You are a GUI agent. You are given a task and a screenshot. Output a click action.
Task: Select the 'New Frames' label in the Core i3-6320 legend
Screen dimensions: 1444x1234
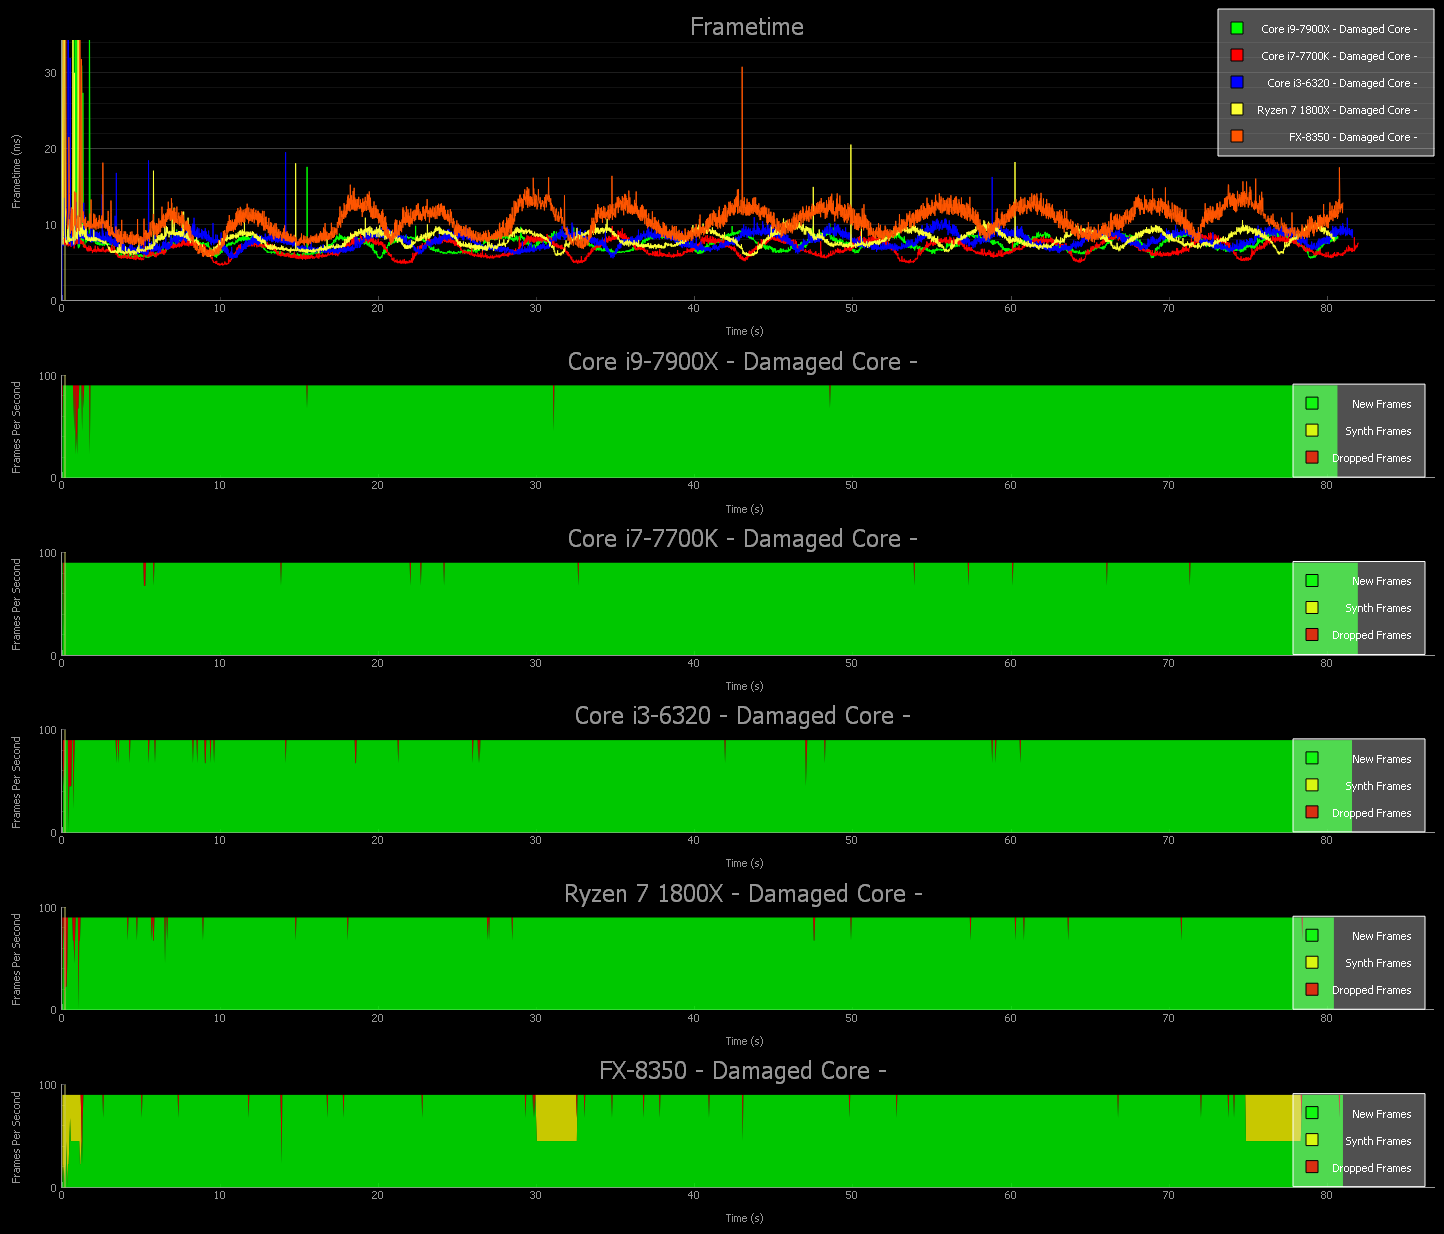click(x=1381, y=759)
